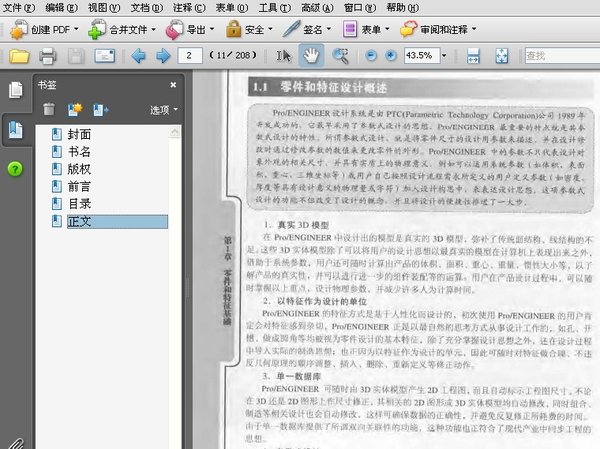Show the pages thumbnail panel icon

click(x=15, y=90)
